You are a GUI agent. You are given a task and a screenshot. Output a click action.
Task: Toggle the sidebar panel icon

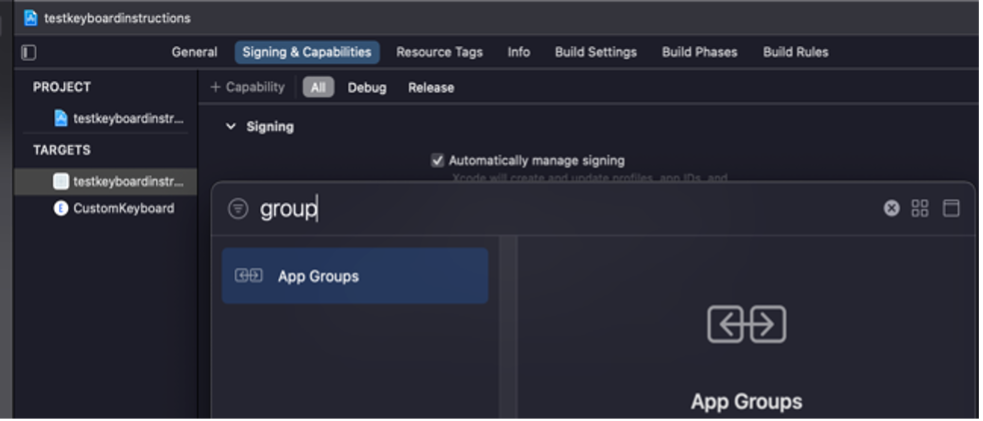click(x=29, y=53)
